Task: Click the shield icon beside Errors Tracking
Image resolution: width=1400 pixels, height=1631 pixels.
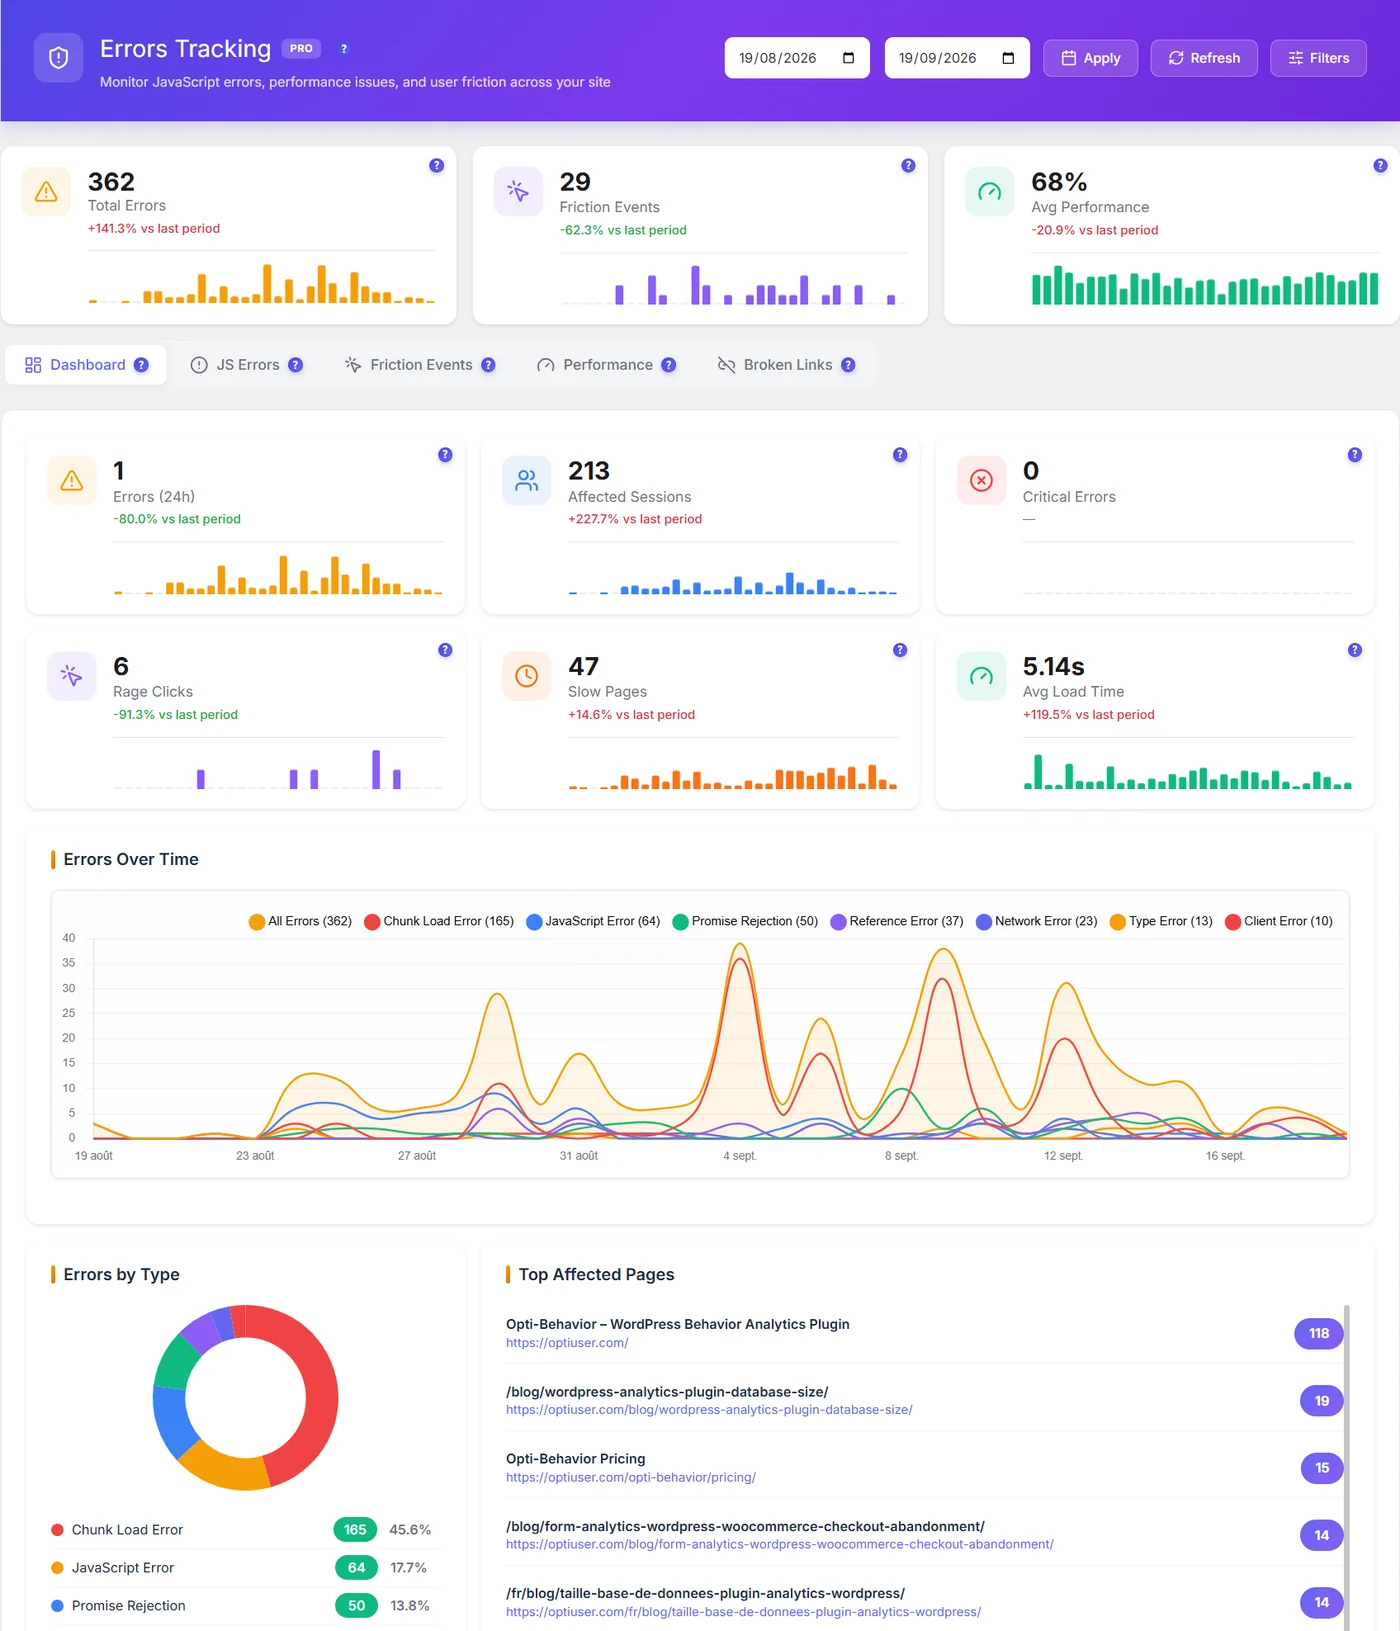Action: 58,58
